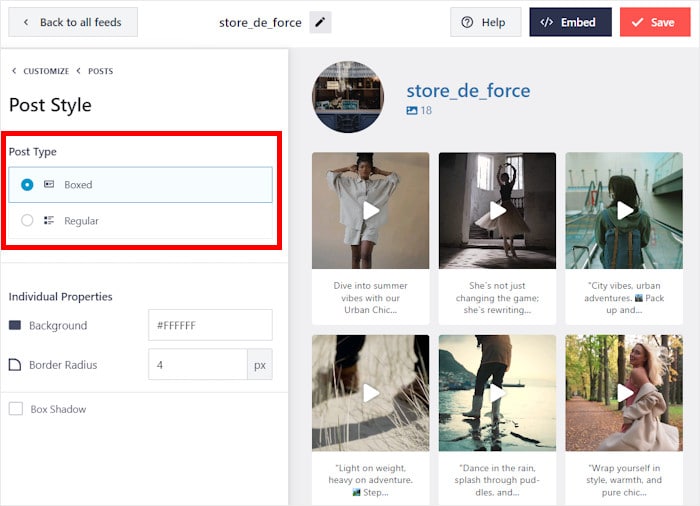Edit the Background hex value field
The image size is (700, 506).
[x=210, y=325]
